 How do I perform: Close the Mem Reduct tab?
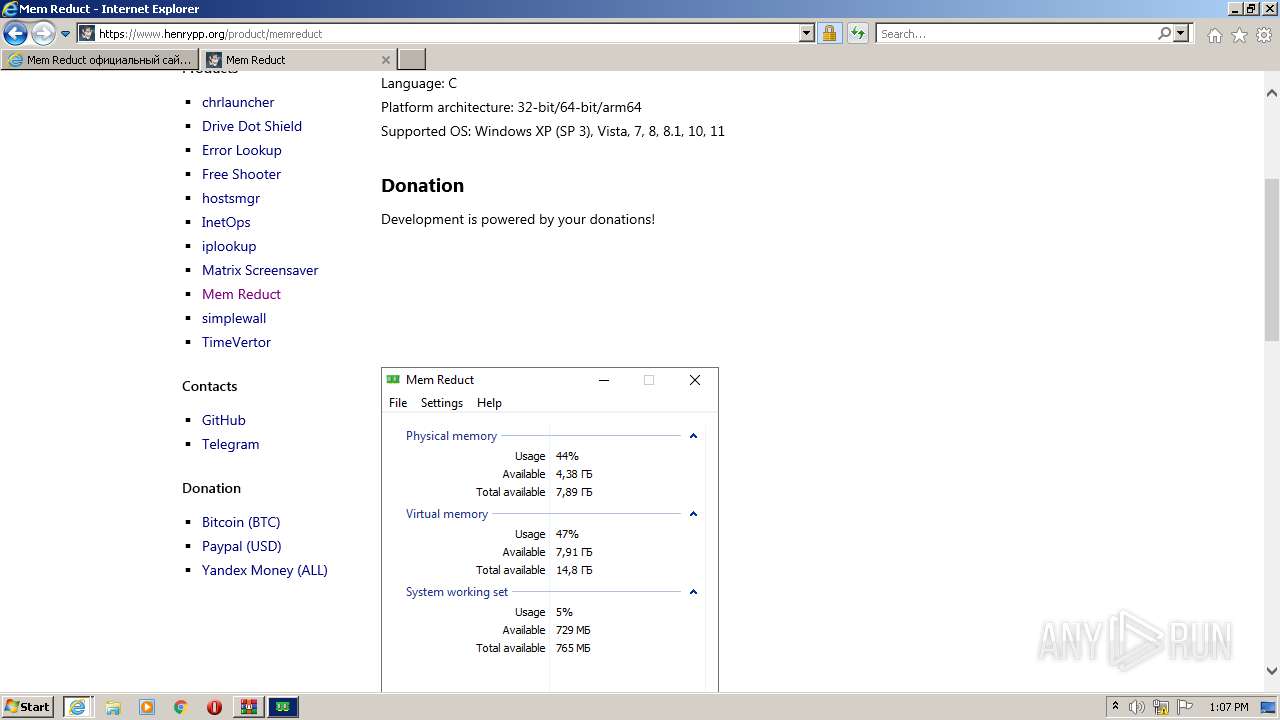coord(387,60)
